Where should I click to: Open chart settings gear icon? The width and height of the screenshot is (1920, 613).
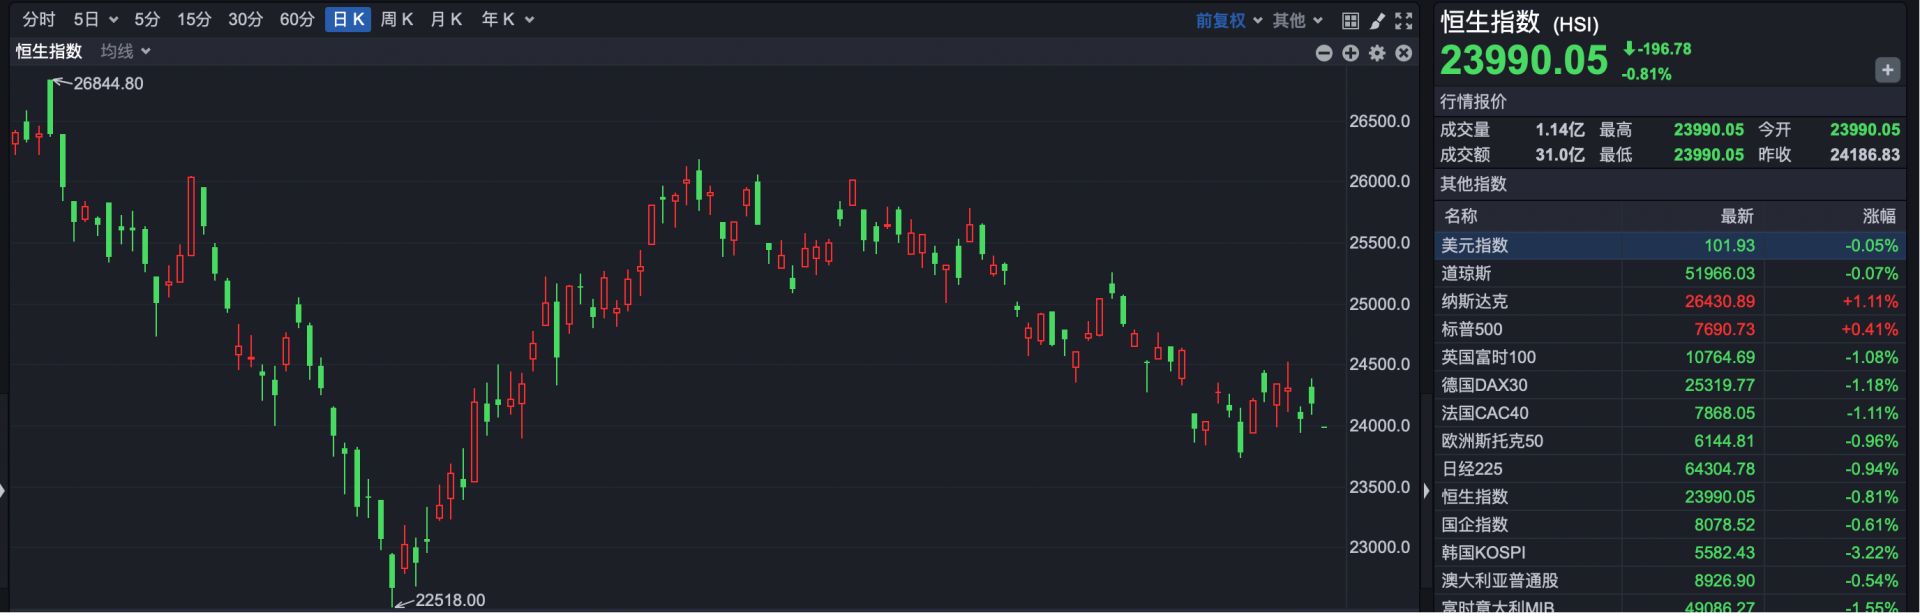pos(1378,53)
